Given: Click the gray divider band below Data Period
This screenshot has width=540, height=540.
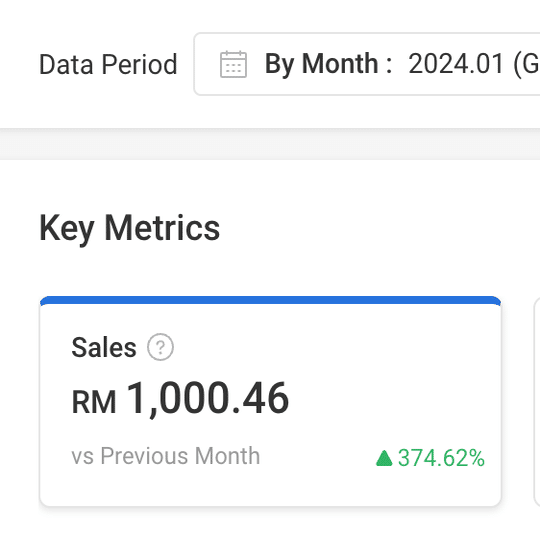Looking at the screenshot, I should tap(270, 144).
